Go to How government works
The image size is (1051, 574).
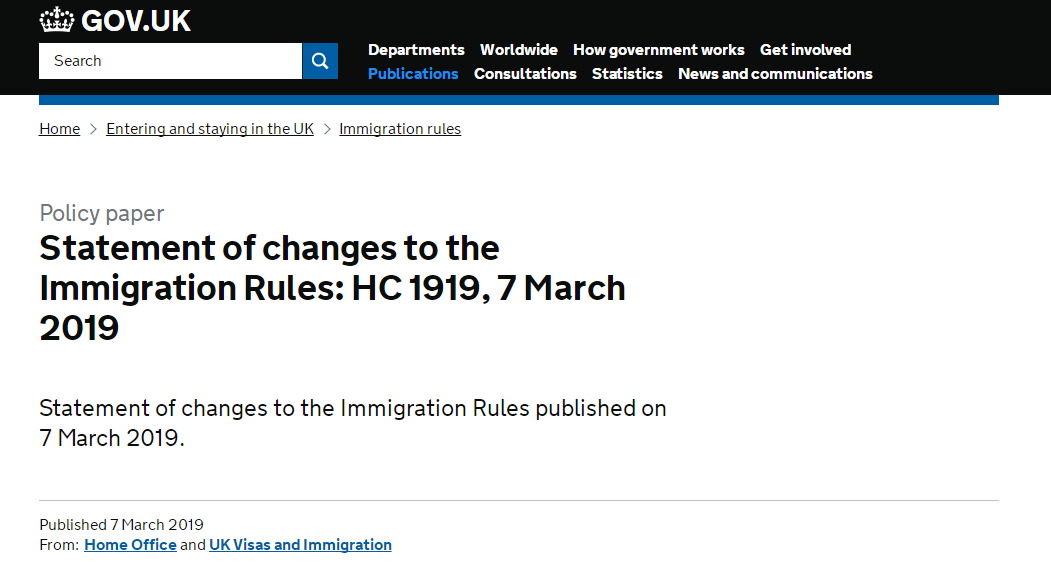click(x=658, y=50)
